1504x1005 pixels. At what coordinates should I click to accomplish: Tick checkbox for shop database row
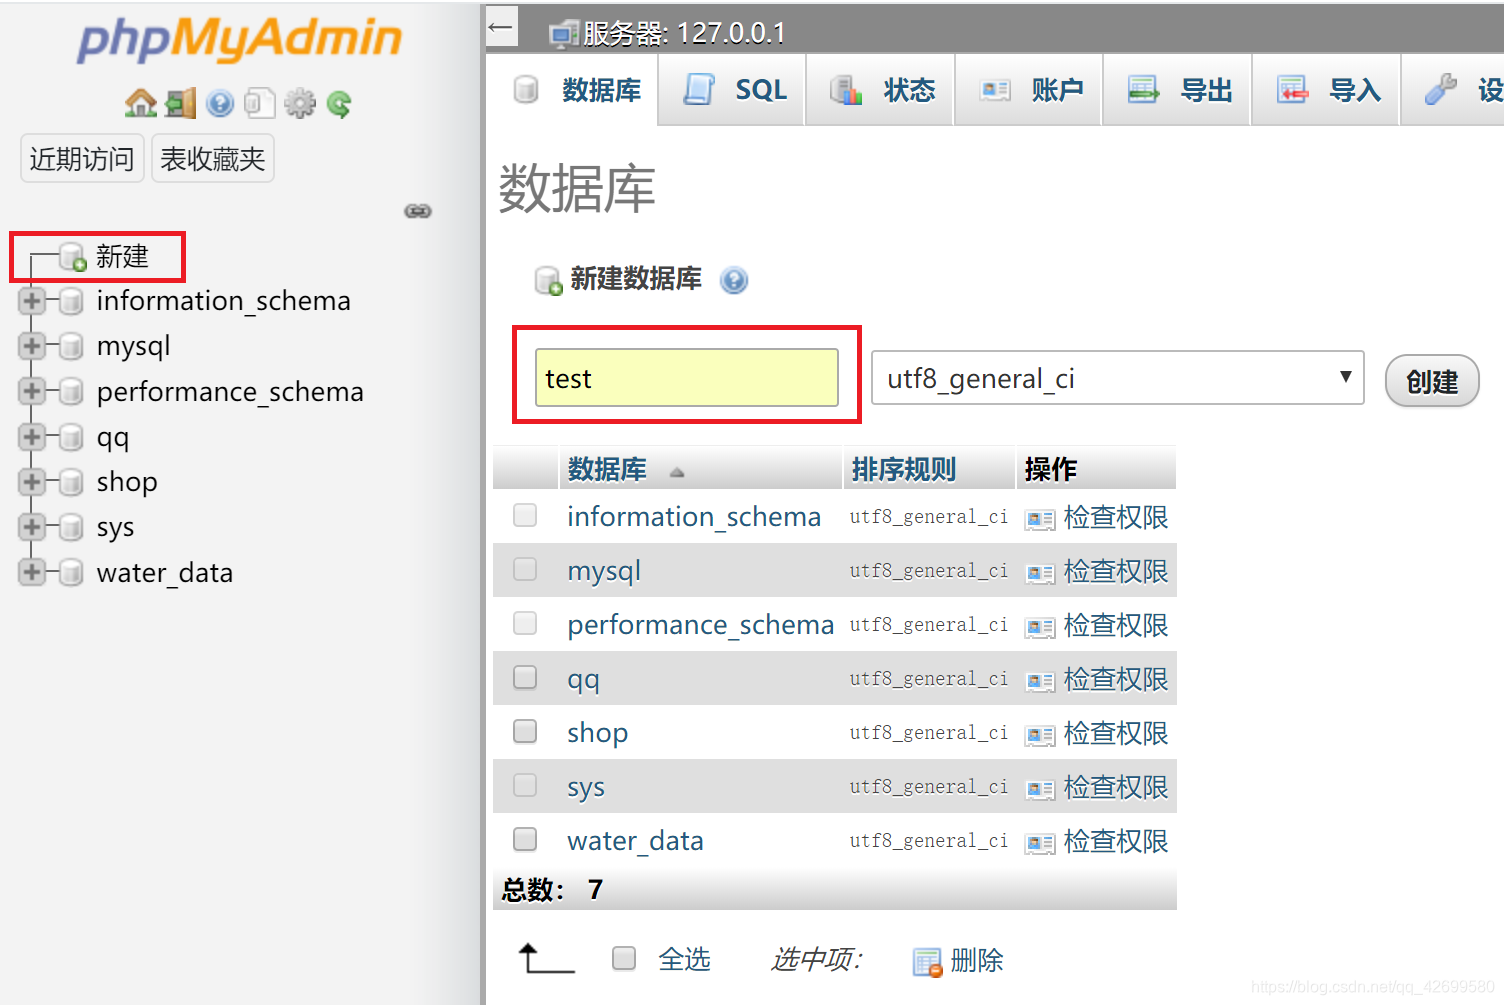525,731
